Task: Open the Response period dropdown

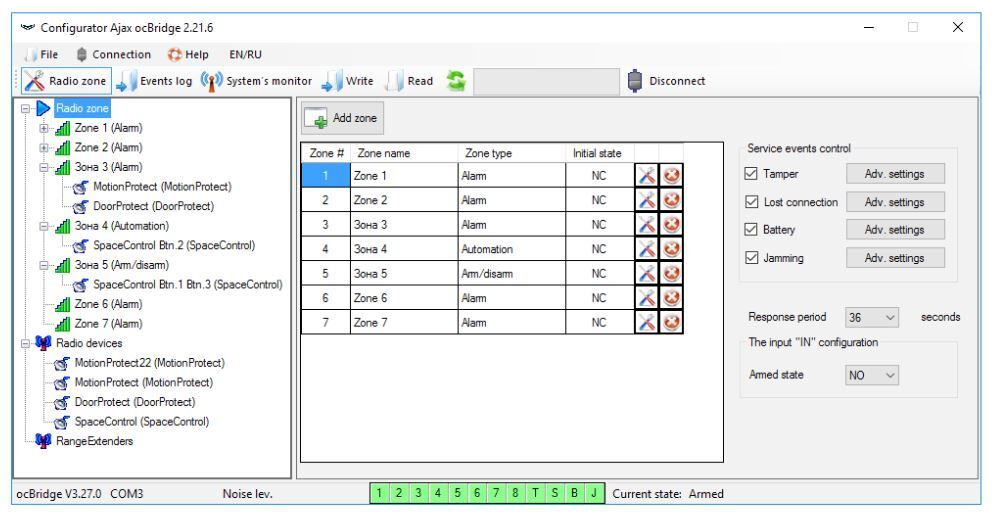Action: [866, 317]
